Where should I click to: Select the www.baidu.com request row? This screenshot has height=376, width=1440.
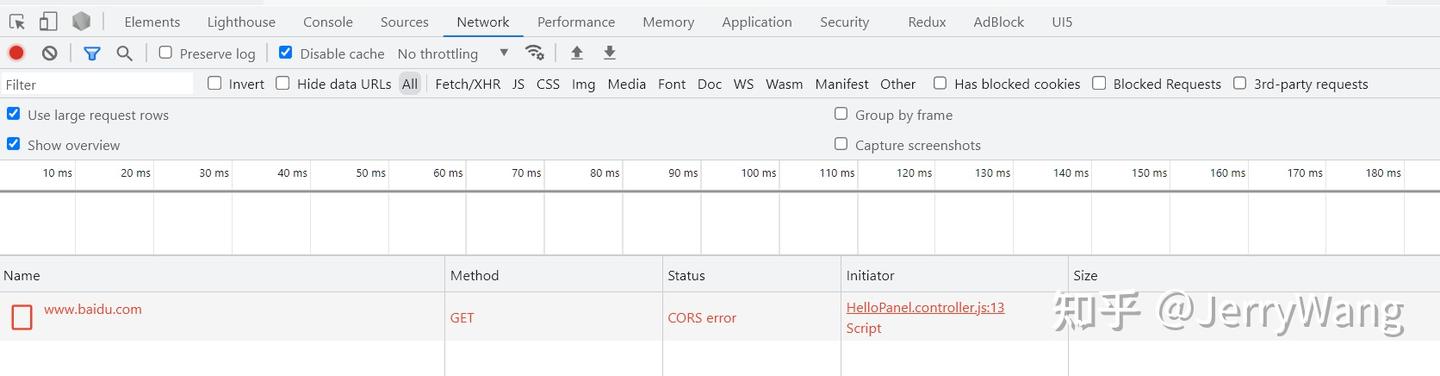click(720, 317)
